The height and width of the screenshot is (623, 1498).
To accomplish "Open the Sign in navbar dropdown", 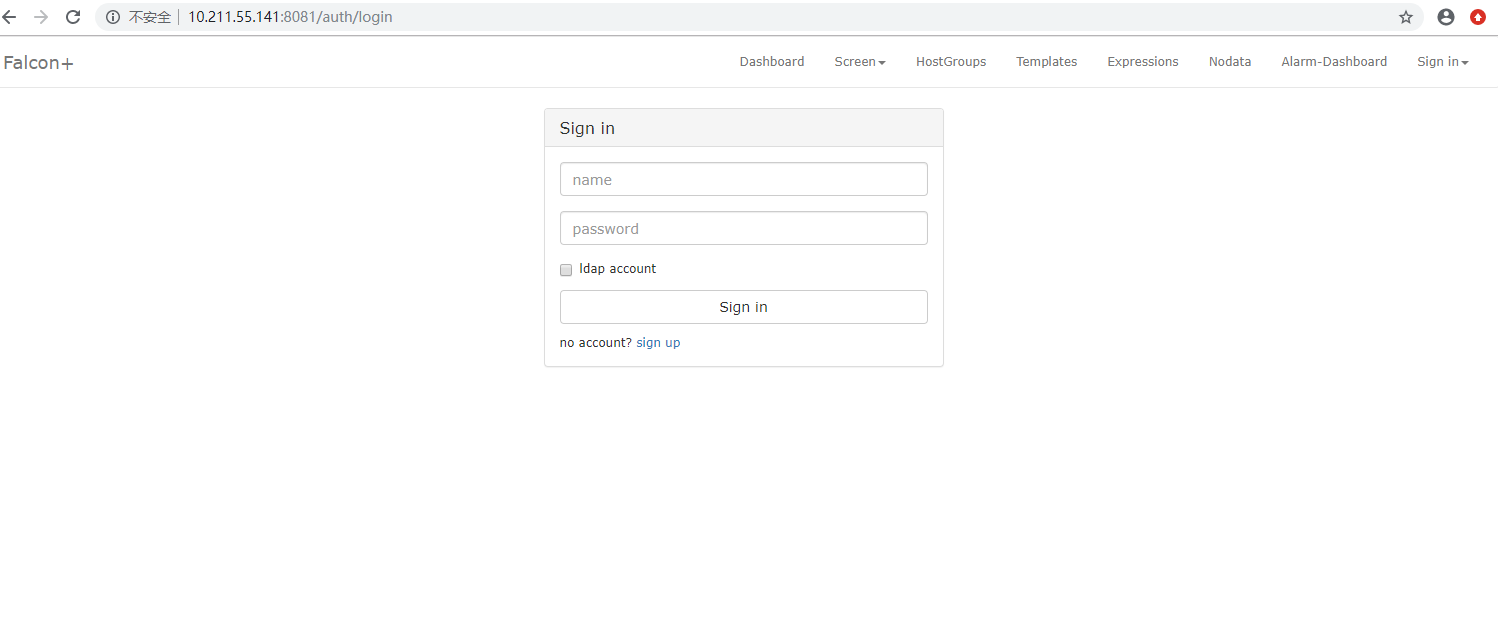I will pos(1442,62).
